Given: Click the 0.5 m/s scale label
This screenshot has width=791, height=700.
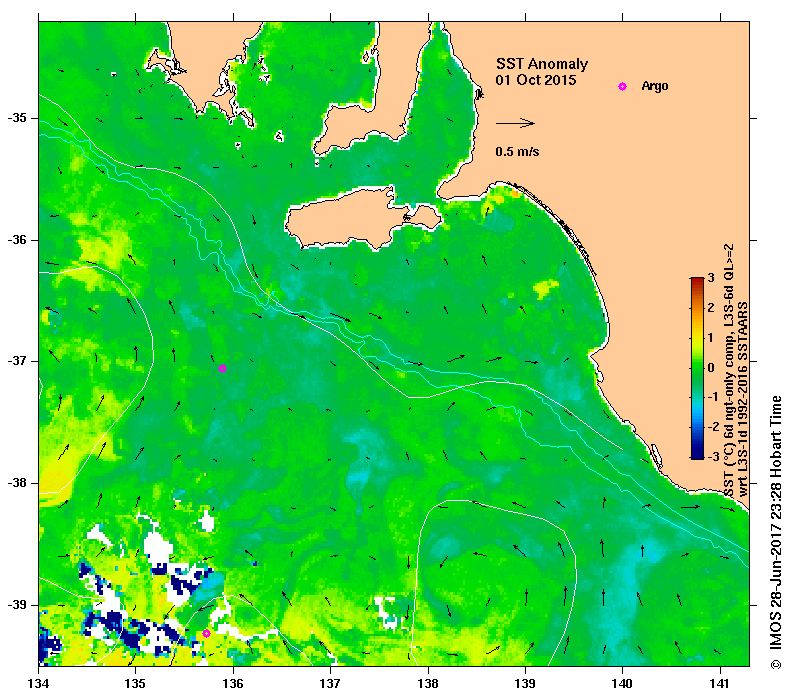Looking at the screenshot, I should click(517, 152).
